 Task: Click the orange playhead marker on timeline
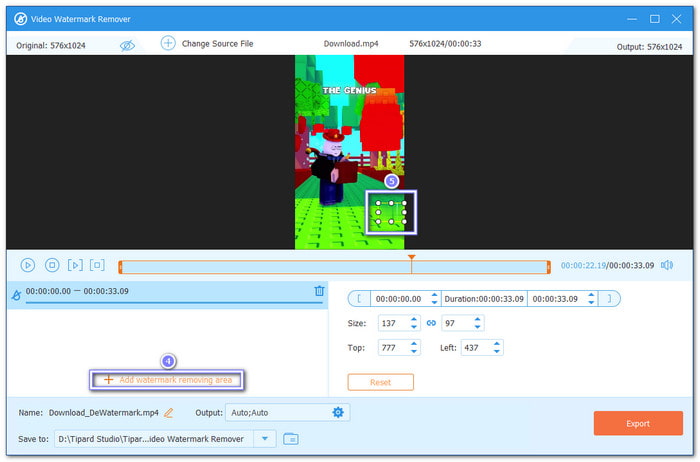pyautogui.click(x=412, y=258)
